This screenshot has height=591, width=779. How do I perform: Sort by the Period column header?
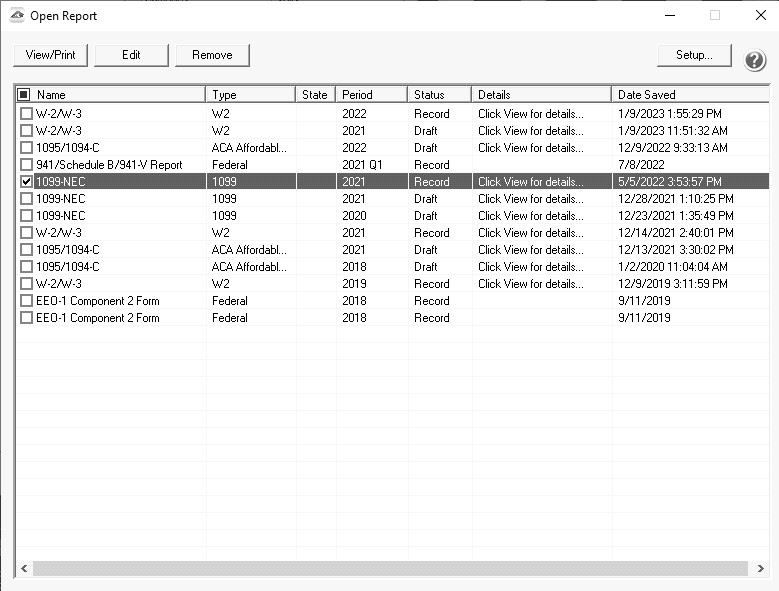point(371,95)
